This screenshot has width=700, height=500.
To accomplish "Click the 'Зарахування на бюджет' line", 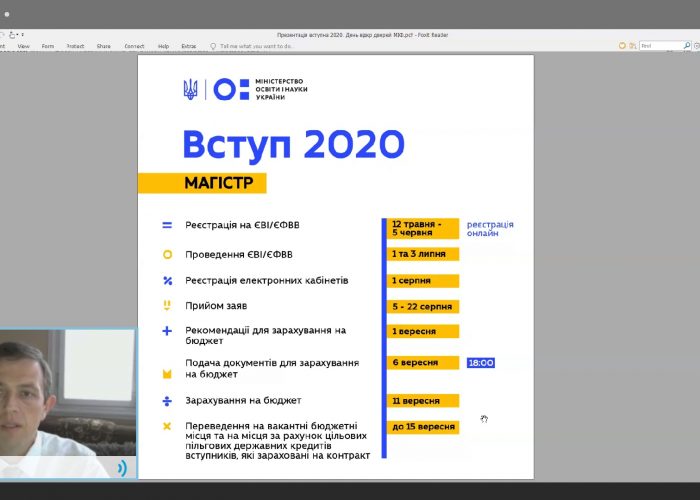I will pos(243,400).
